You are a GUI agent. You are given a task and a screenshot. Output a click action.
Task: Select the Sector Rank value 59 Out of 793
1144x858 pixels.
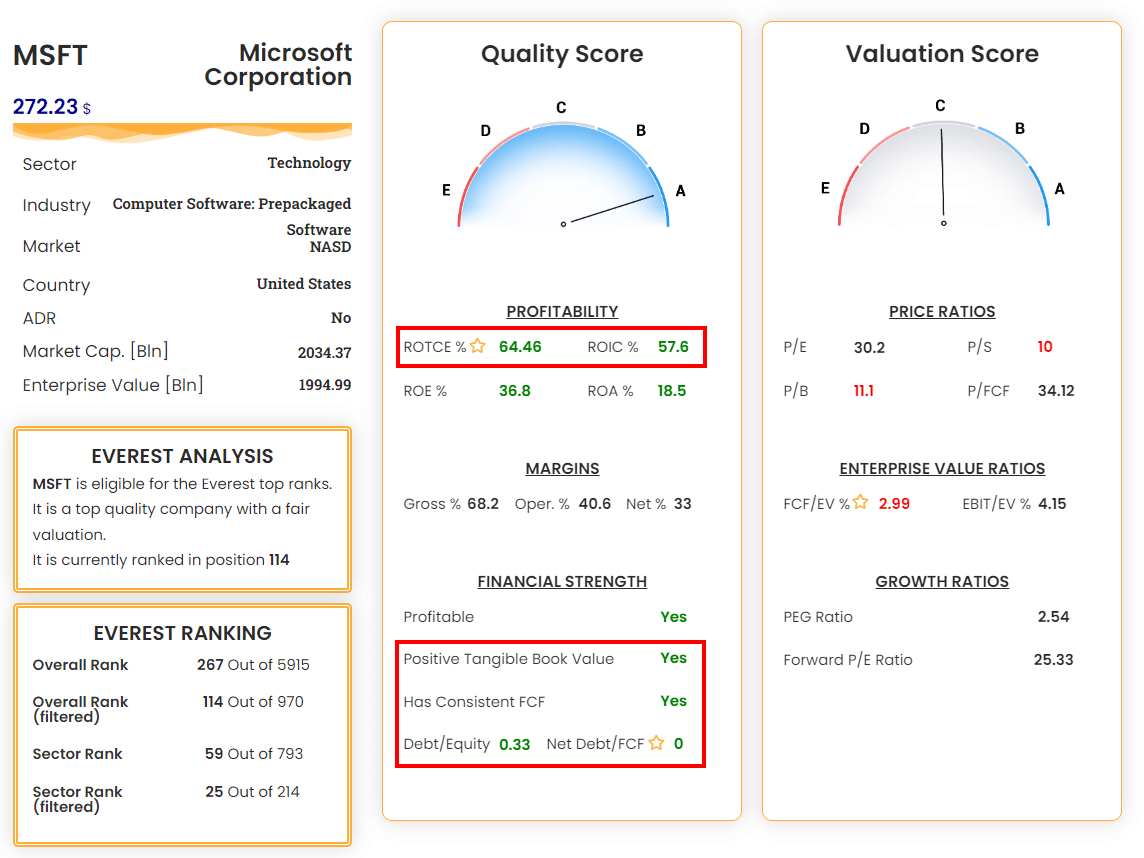tap(254, 754)
